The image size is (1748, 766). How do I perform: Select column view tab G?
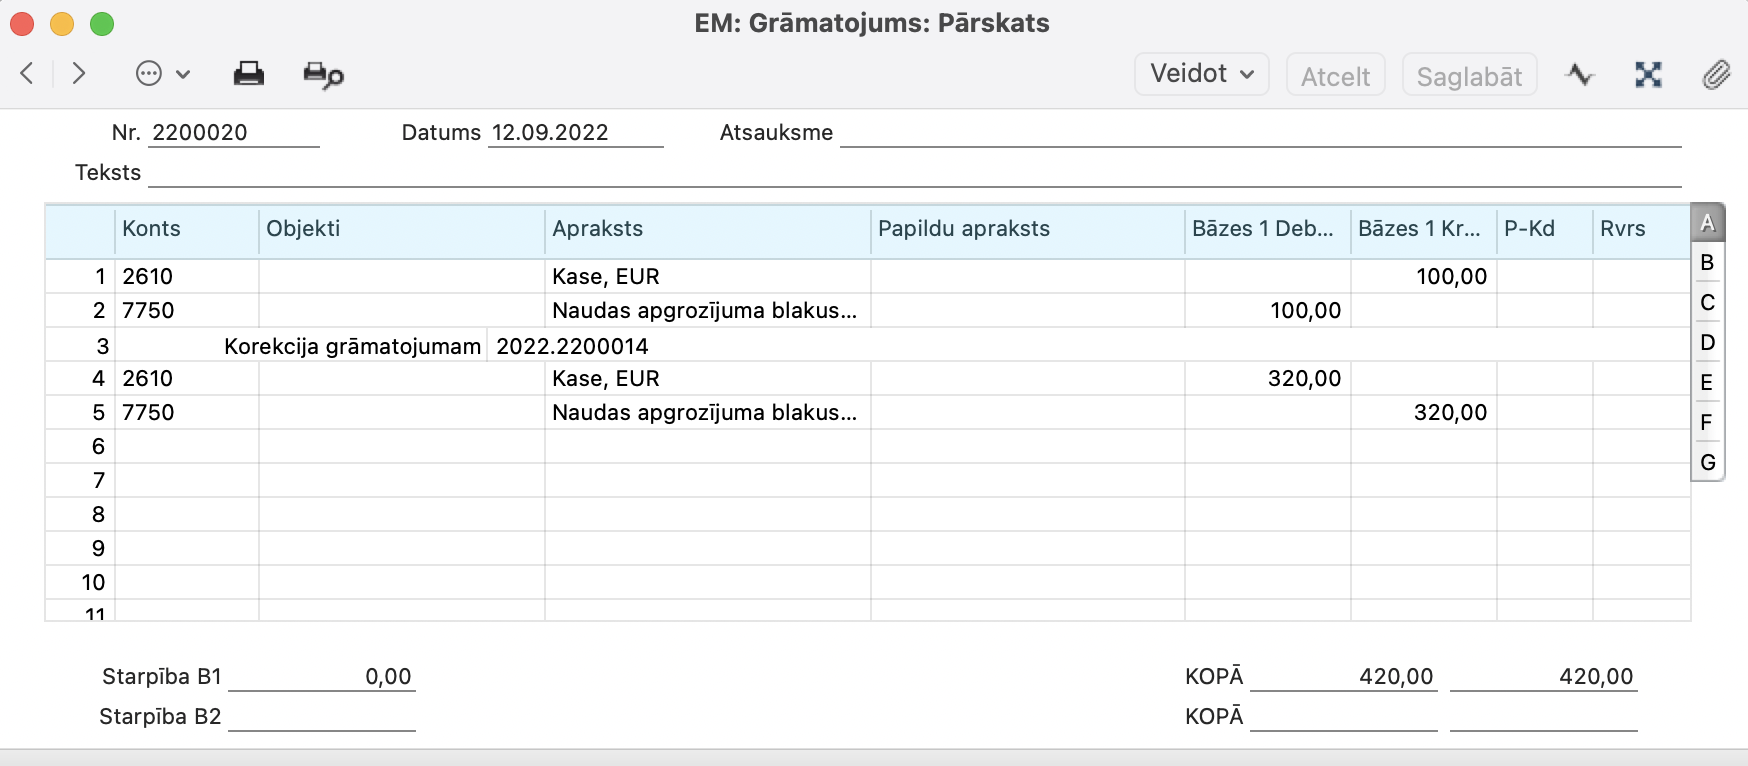[x=1707, y=463]
